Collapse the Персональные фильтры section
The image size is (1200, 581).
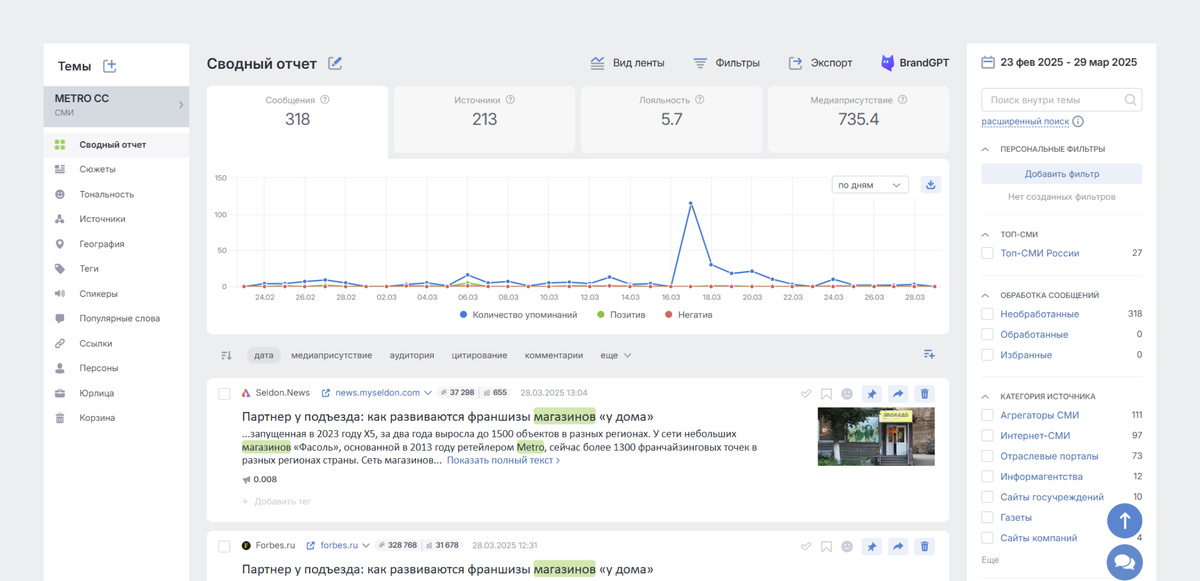point(985,149)
